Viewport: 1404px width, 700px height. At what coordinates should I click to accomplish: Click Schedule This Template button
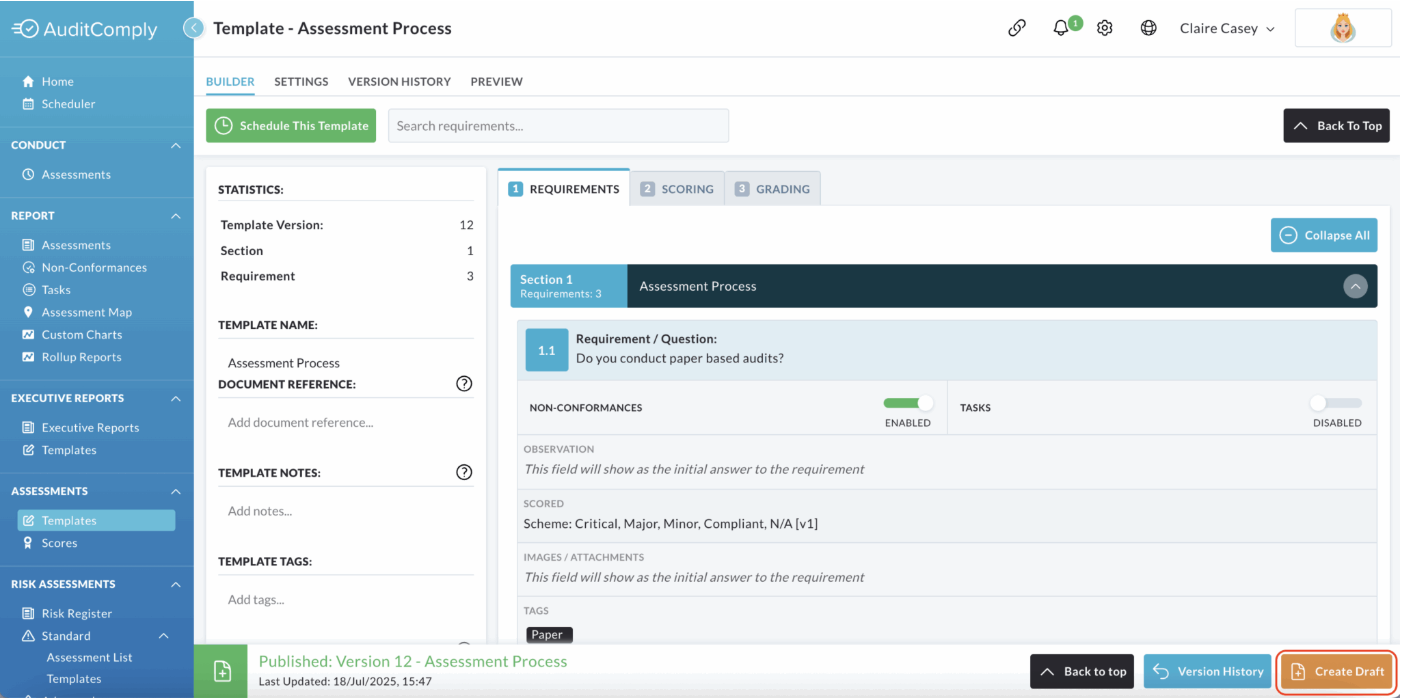pos(291,126)
